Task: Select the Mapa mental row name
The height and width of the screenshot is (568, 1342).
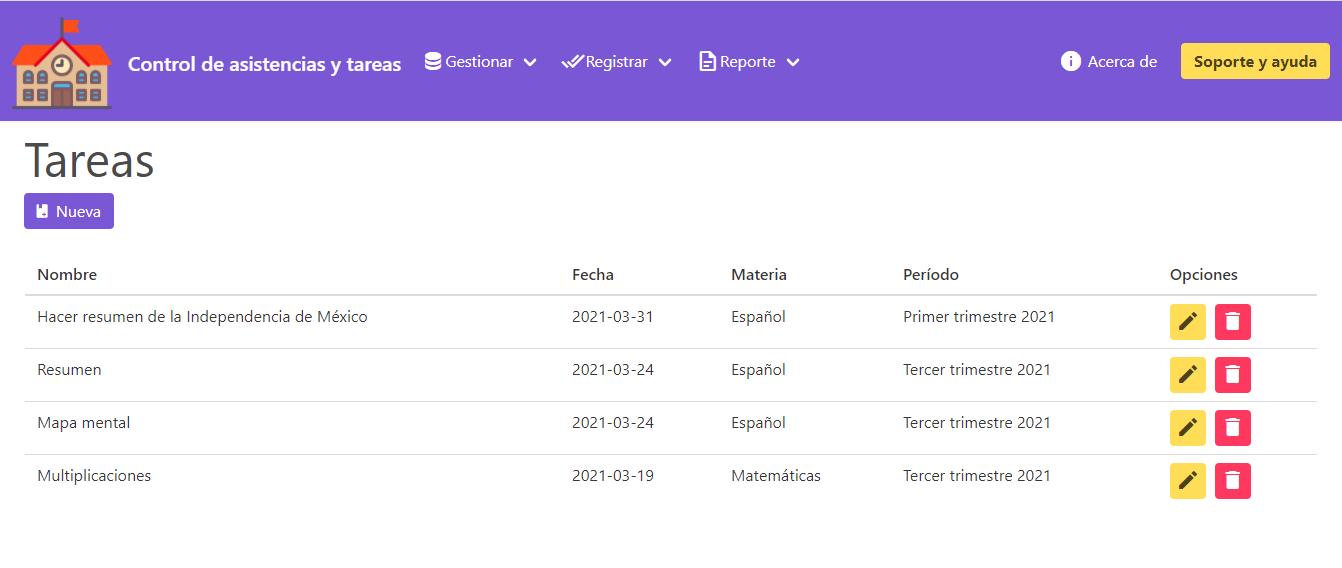Action: [x=84, y=422]
